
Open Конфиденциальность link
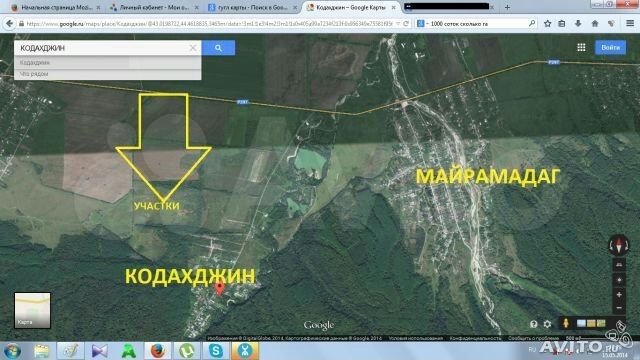(x=476, y=338)
